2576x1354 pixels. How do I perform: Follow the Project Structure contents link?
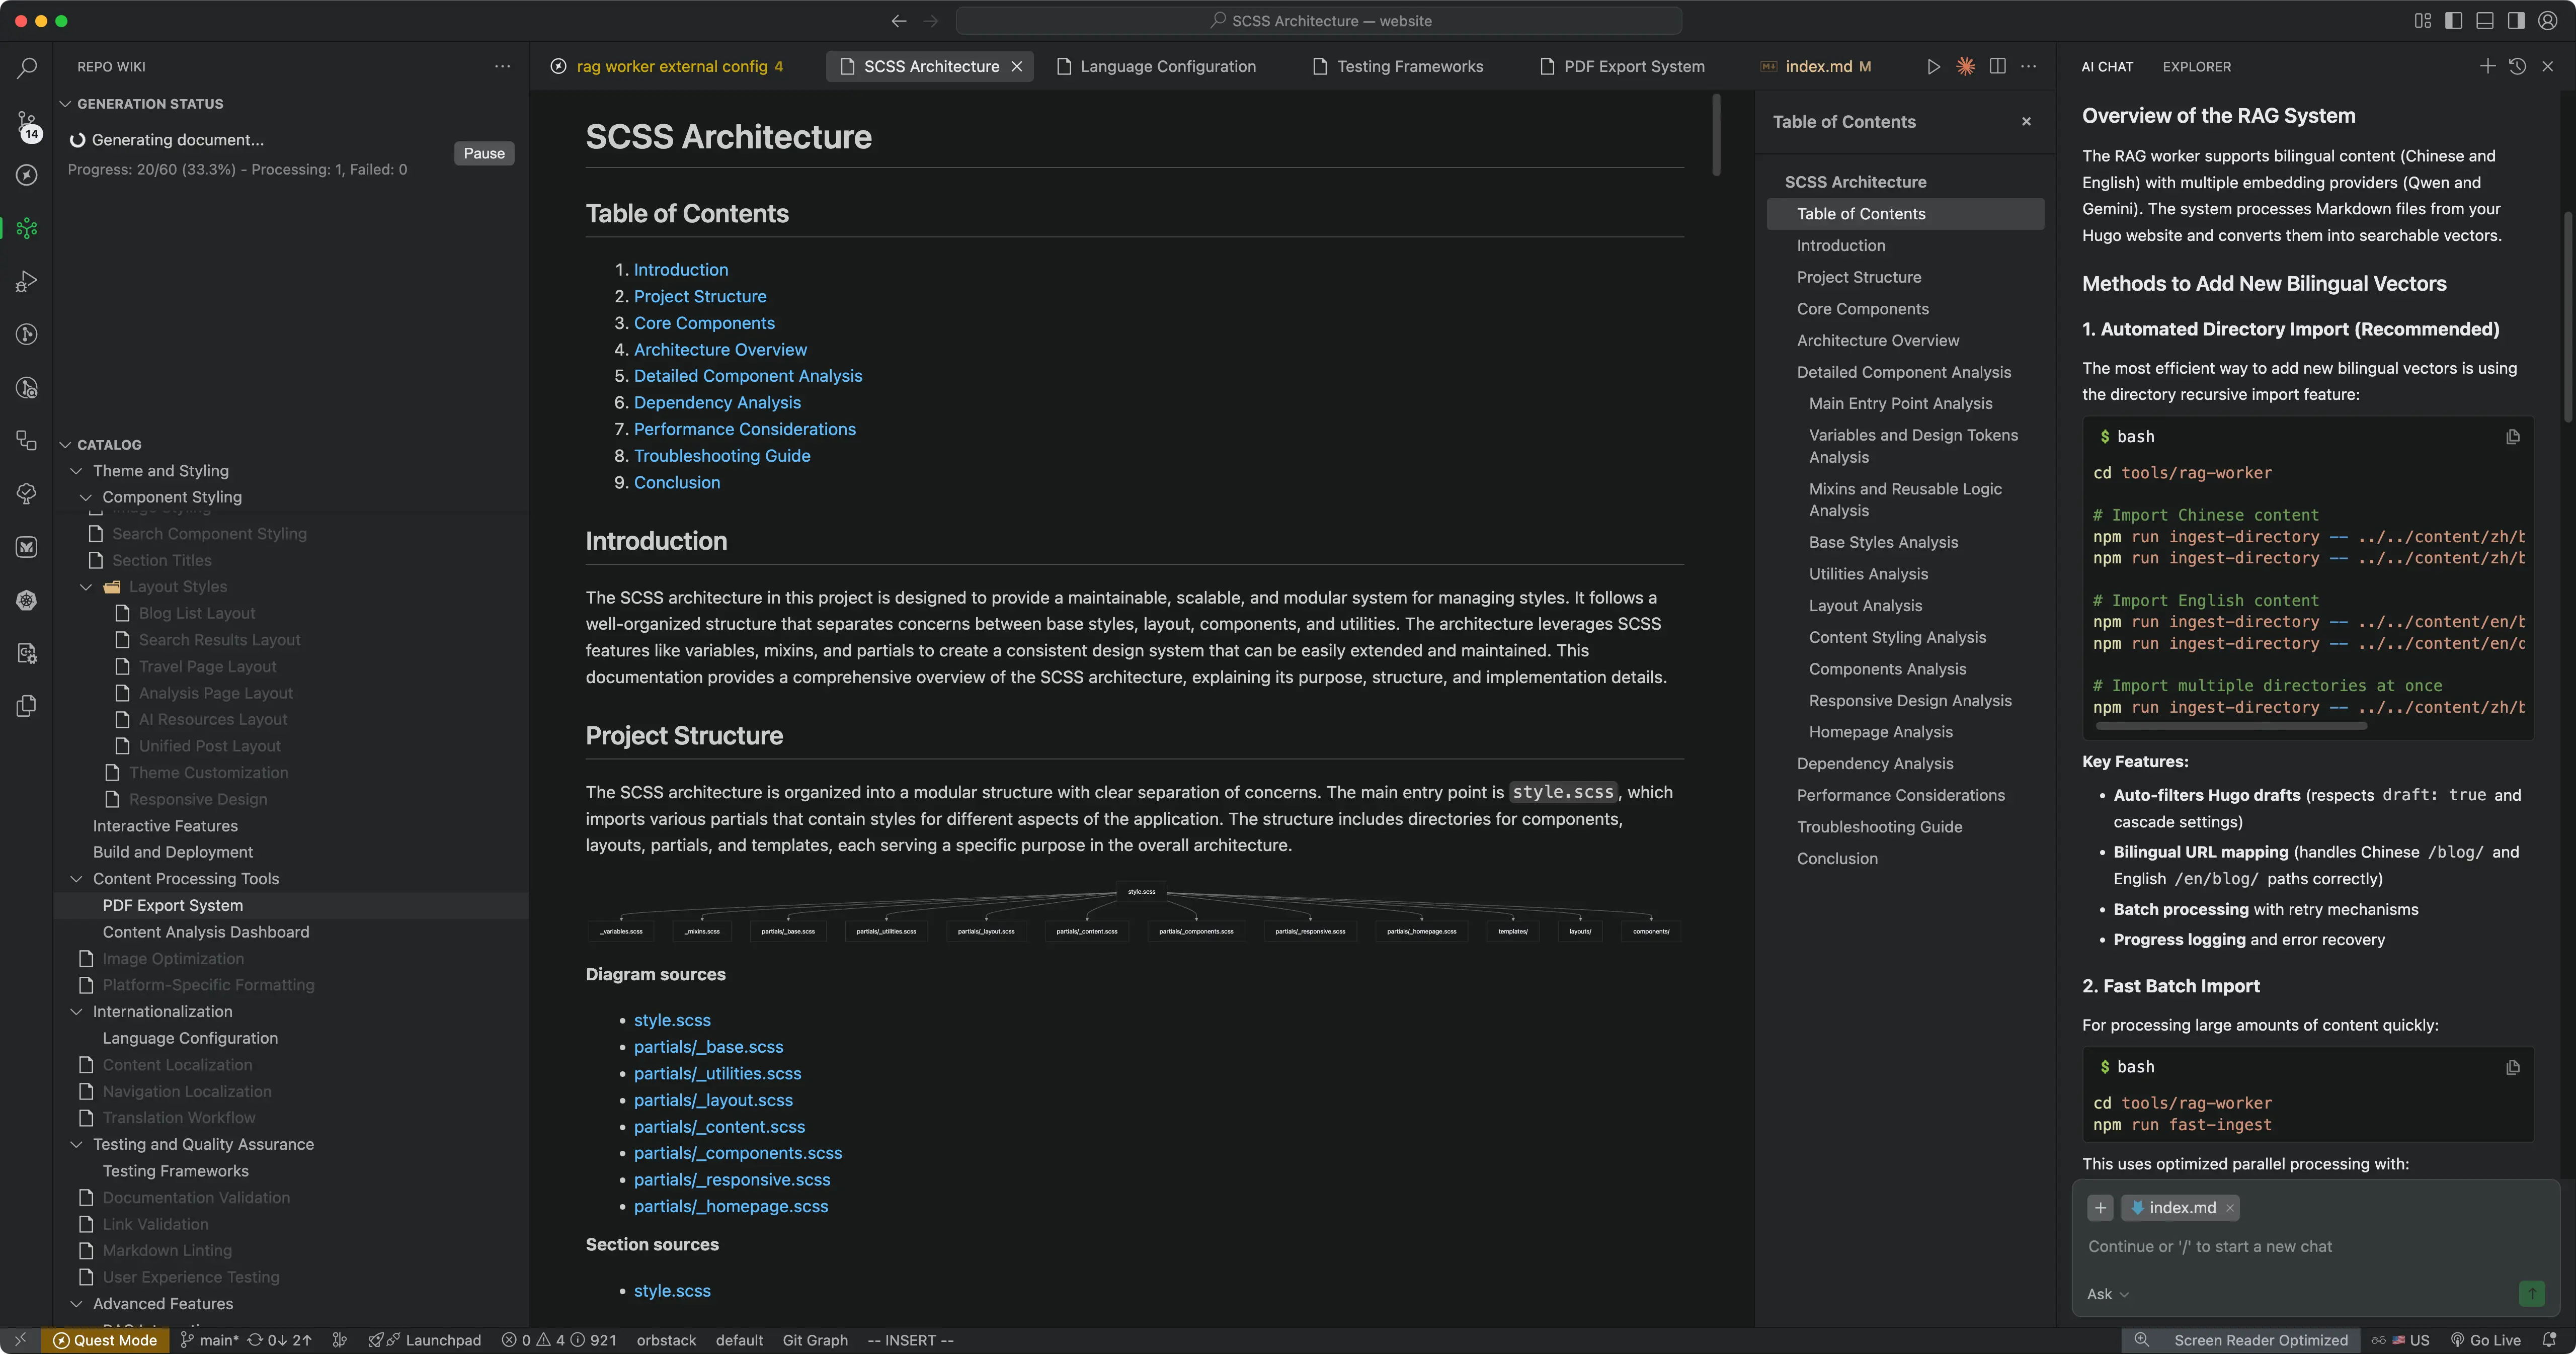tap(700, 296)
